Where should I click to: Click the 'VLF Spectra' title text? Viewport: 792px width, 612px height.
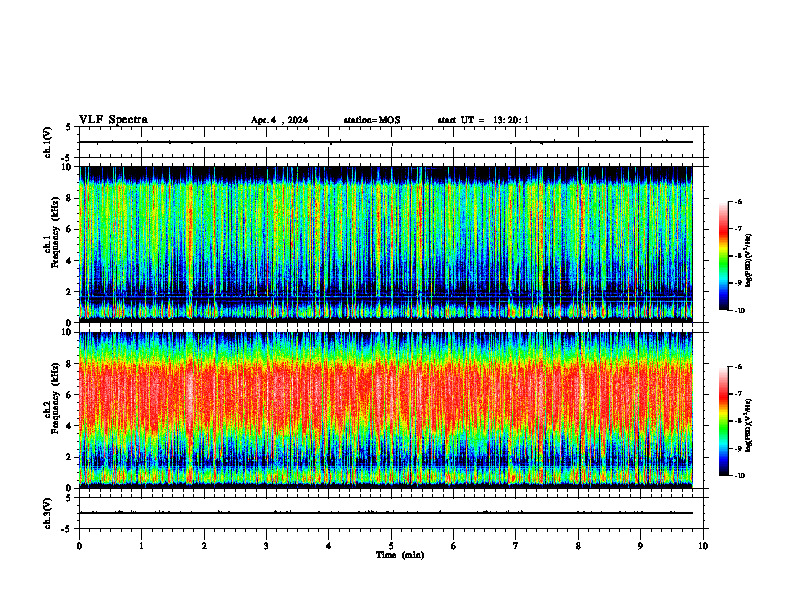113,120
